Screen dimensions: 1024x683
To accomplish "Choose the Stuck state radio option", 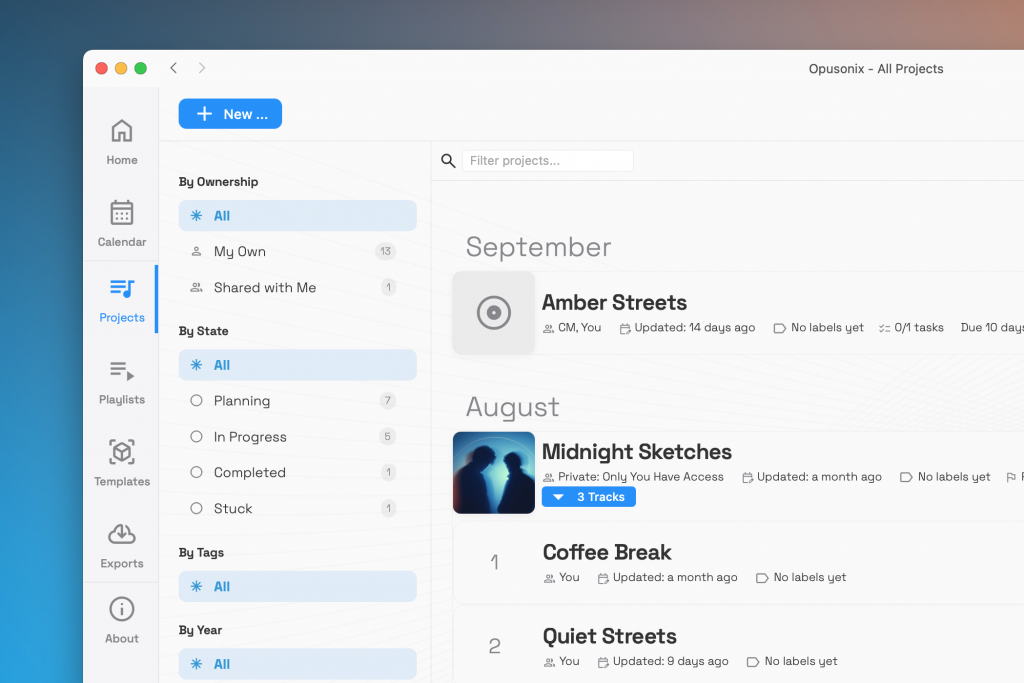I will pos(197,509).
